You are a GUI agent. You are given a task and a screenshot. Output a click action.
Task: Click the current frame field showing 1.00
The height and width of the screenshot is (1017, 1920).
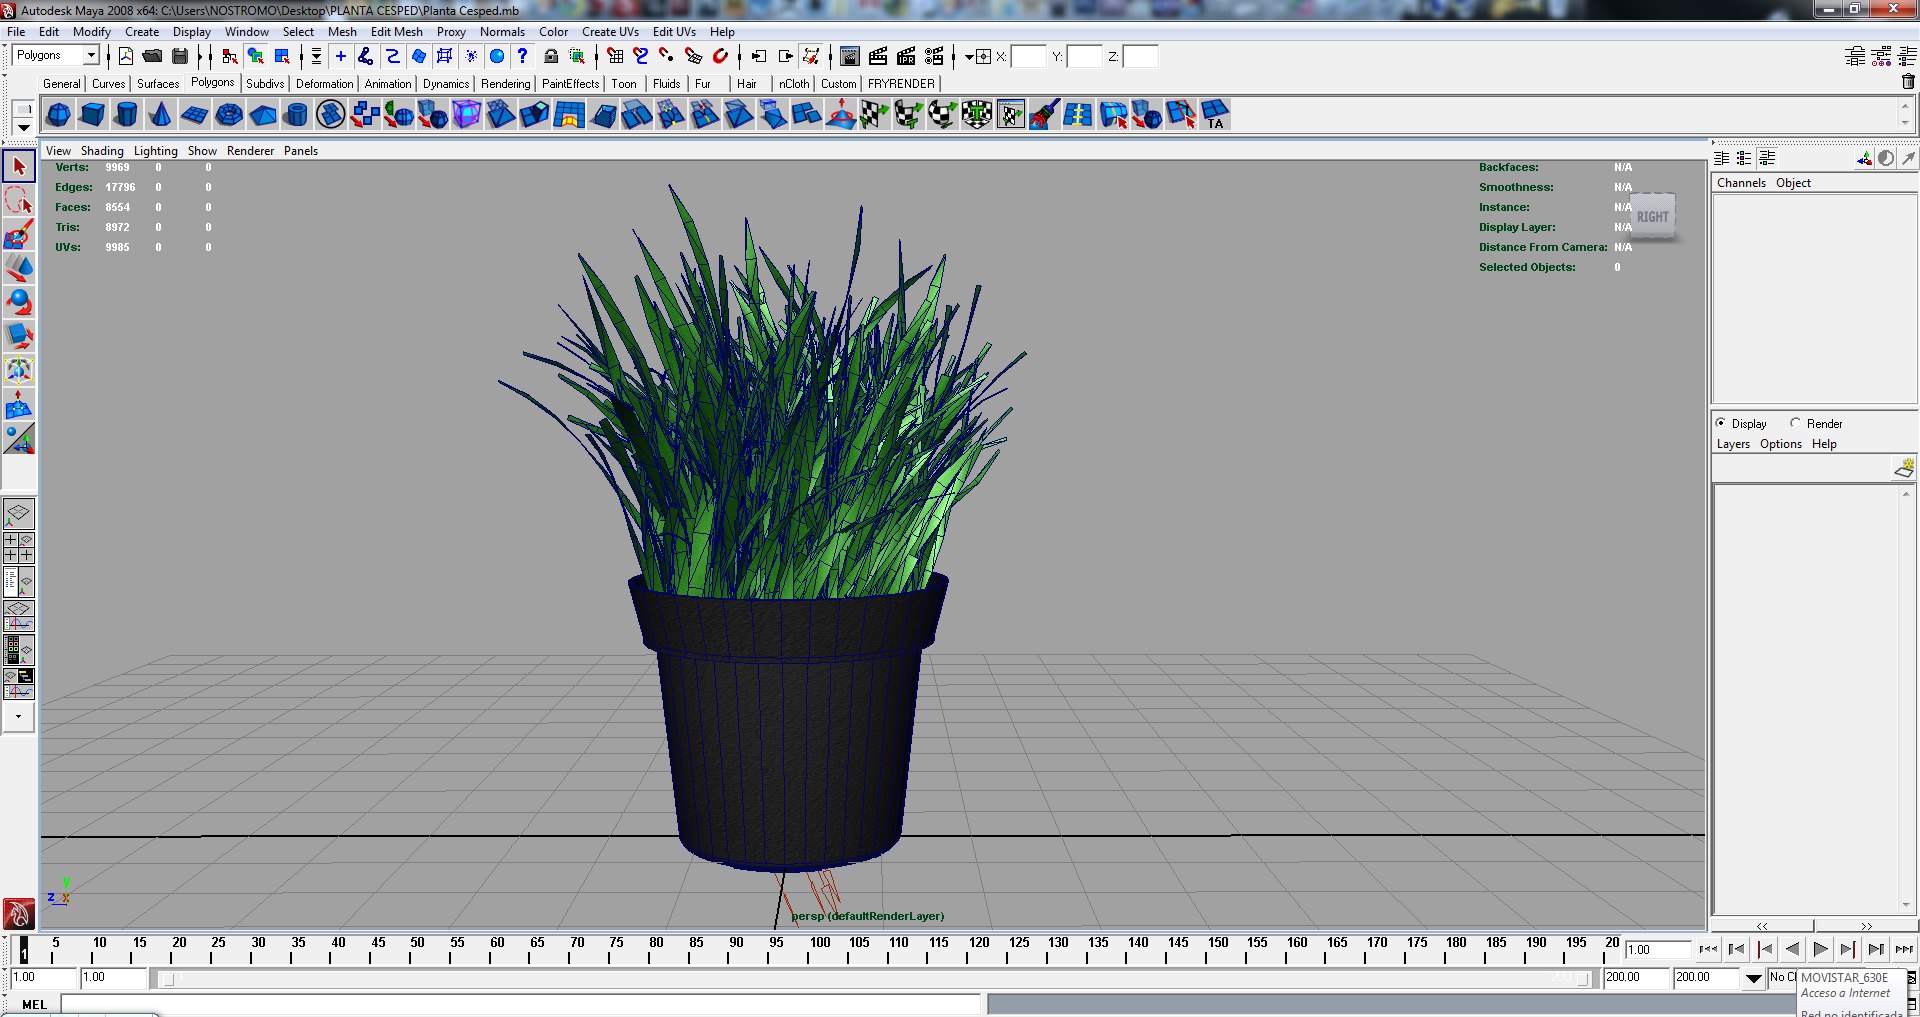(1657, 949)
